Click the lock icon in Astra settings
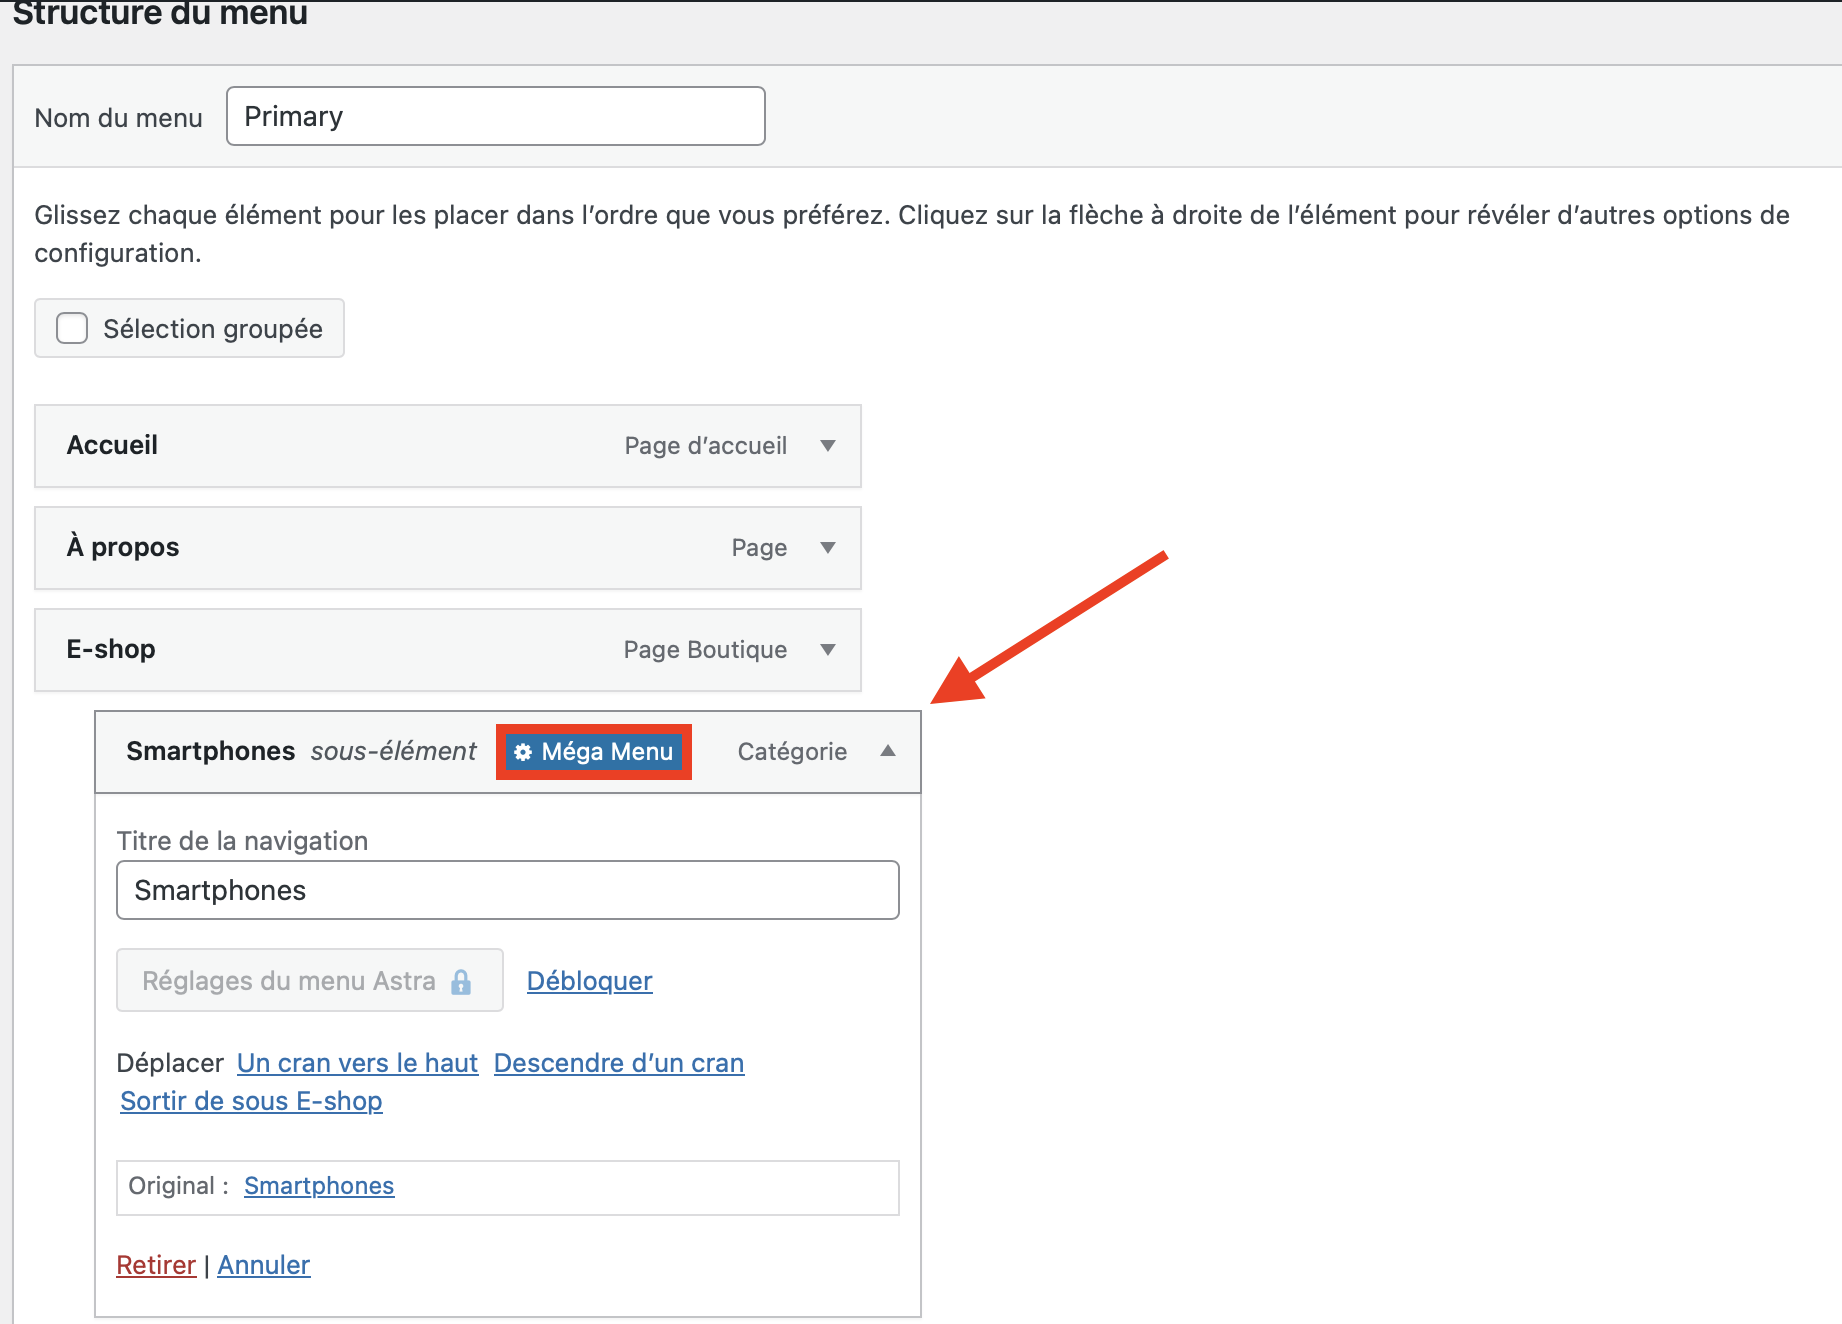The width and height of the screenshot is (1842, 1324). (x=461, y=982)
